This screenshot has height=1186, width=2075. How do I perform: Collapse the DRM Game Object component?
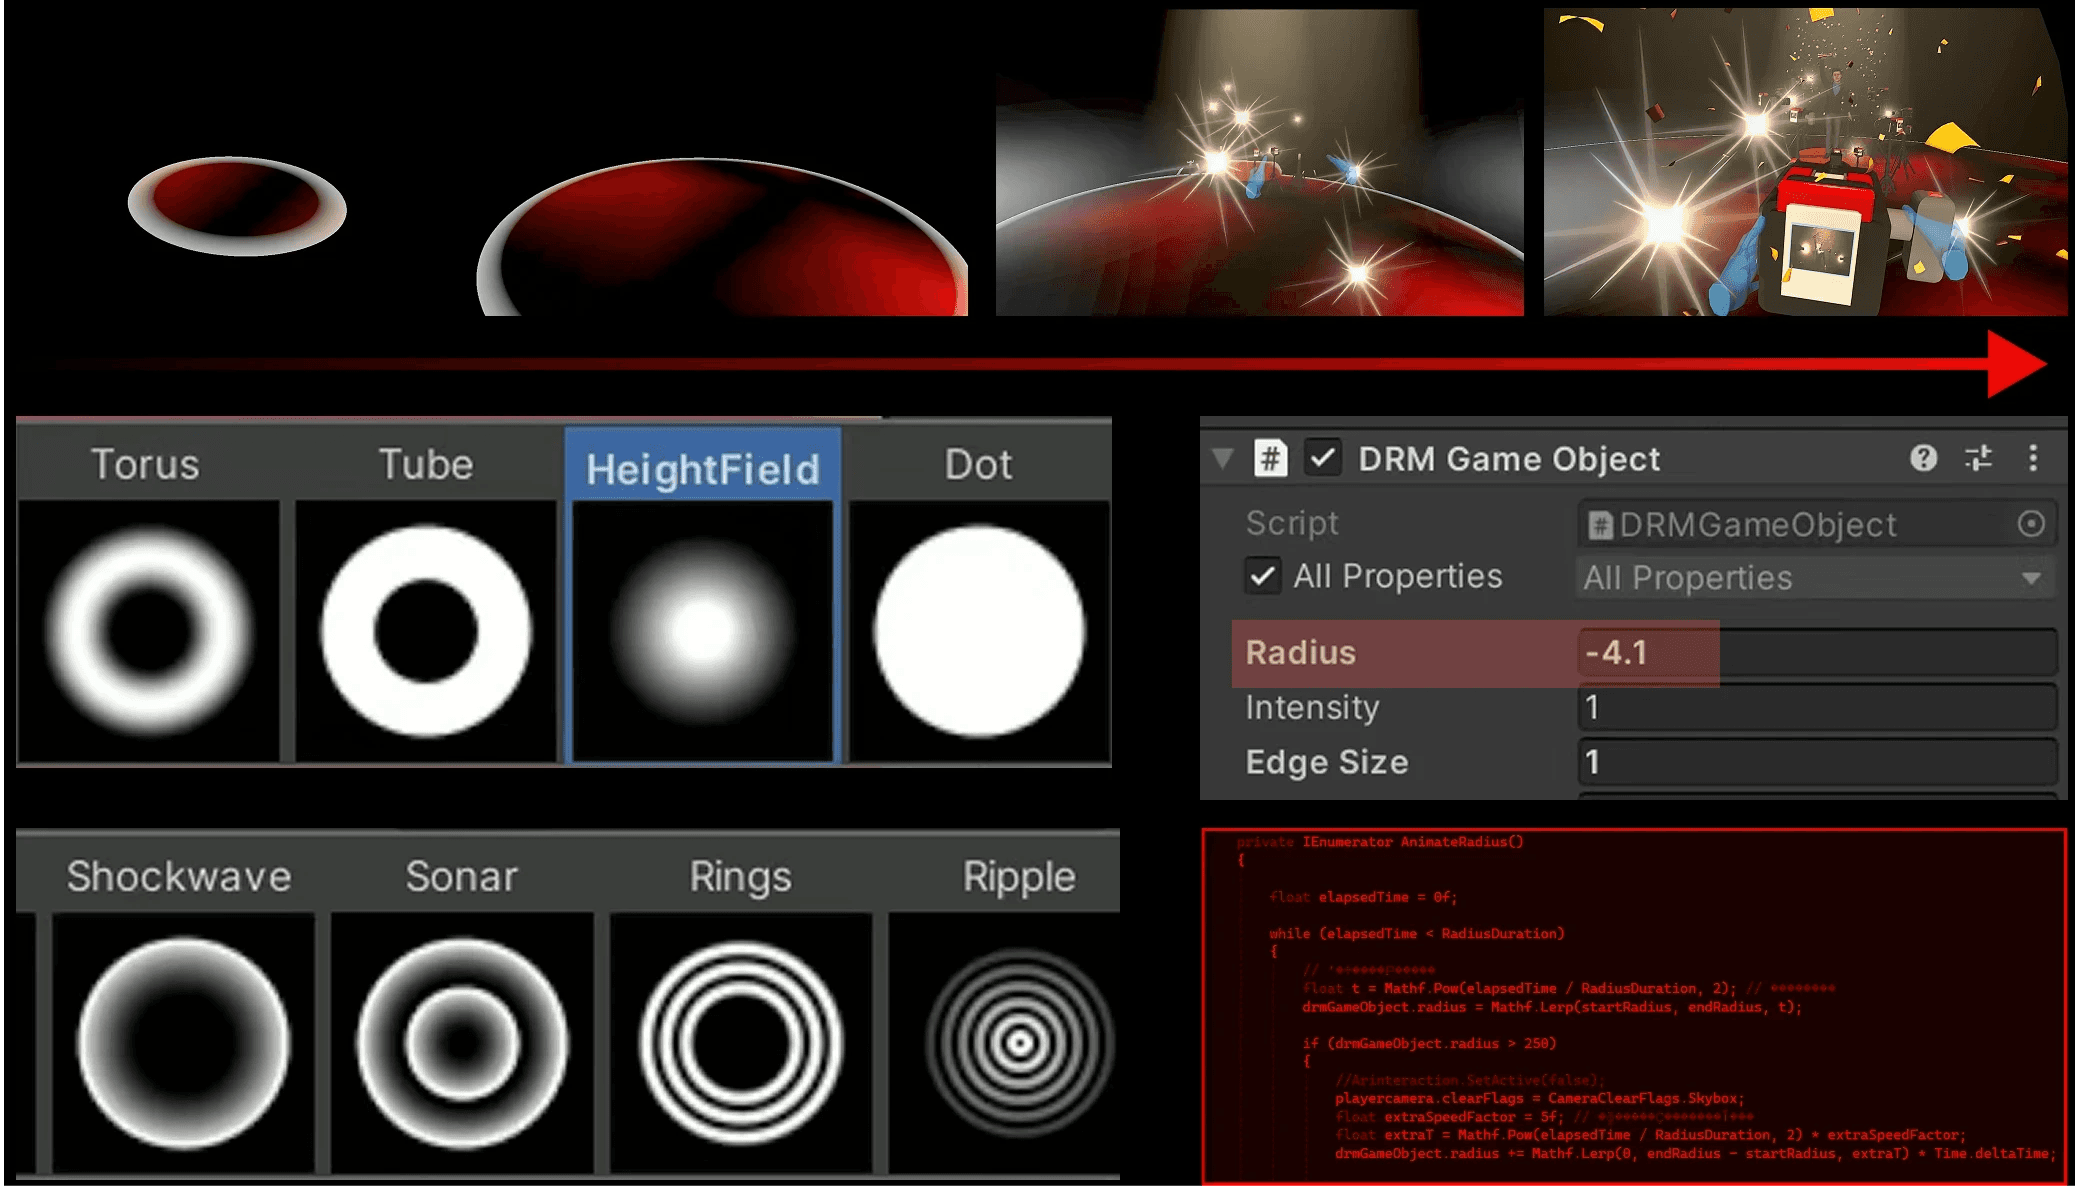pyautogui.click(x=1222, y=459)
